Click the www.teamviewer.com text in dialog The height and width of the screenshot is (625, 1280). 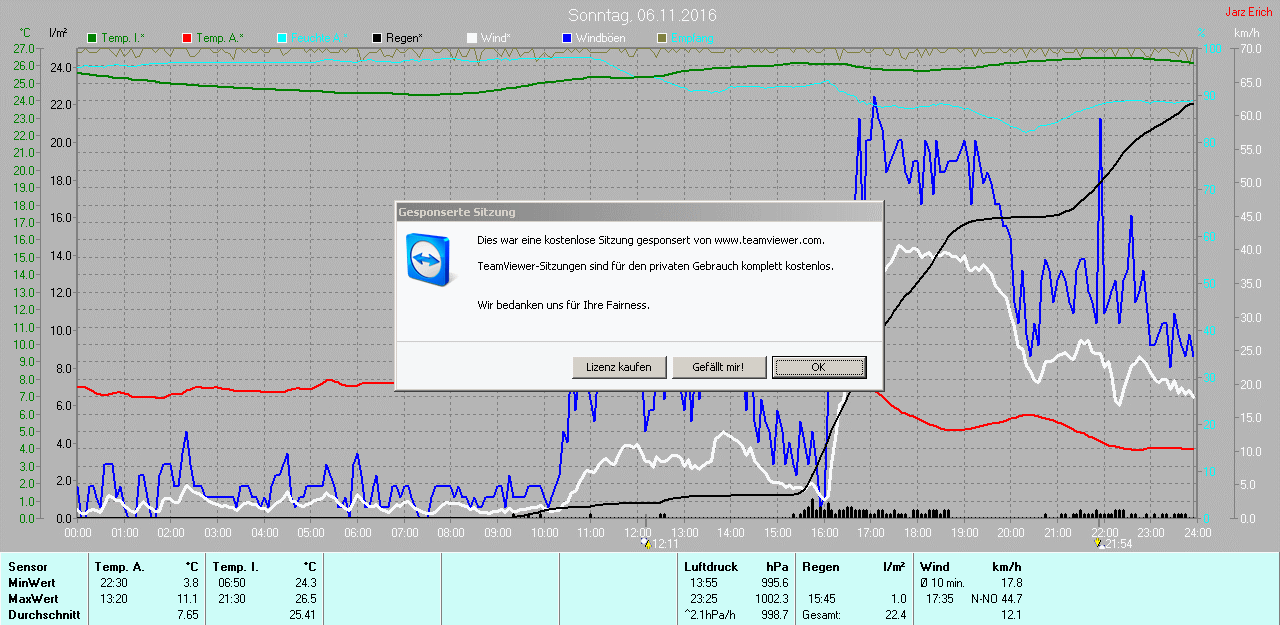coord(768,240)
